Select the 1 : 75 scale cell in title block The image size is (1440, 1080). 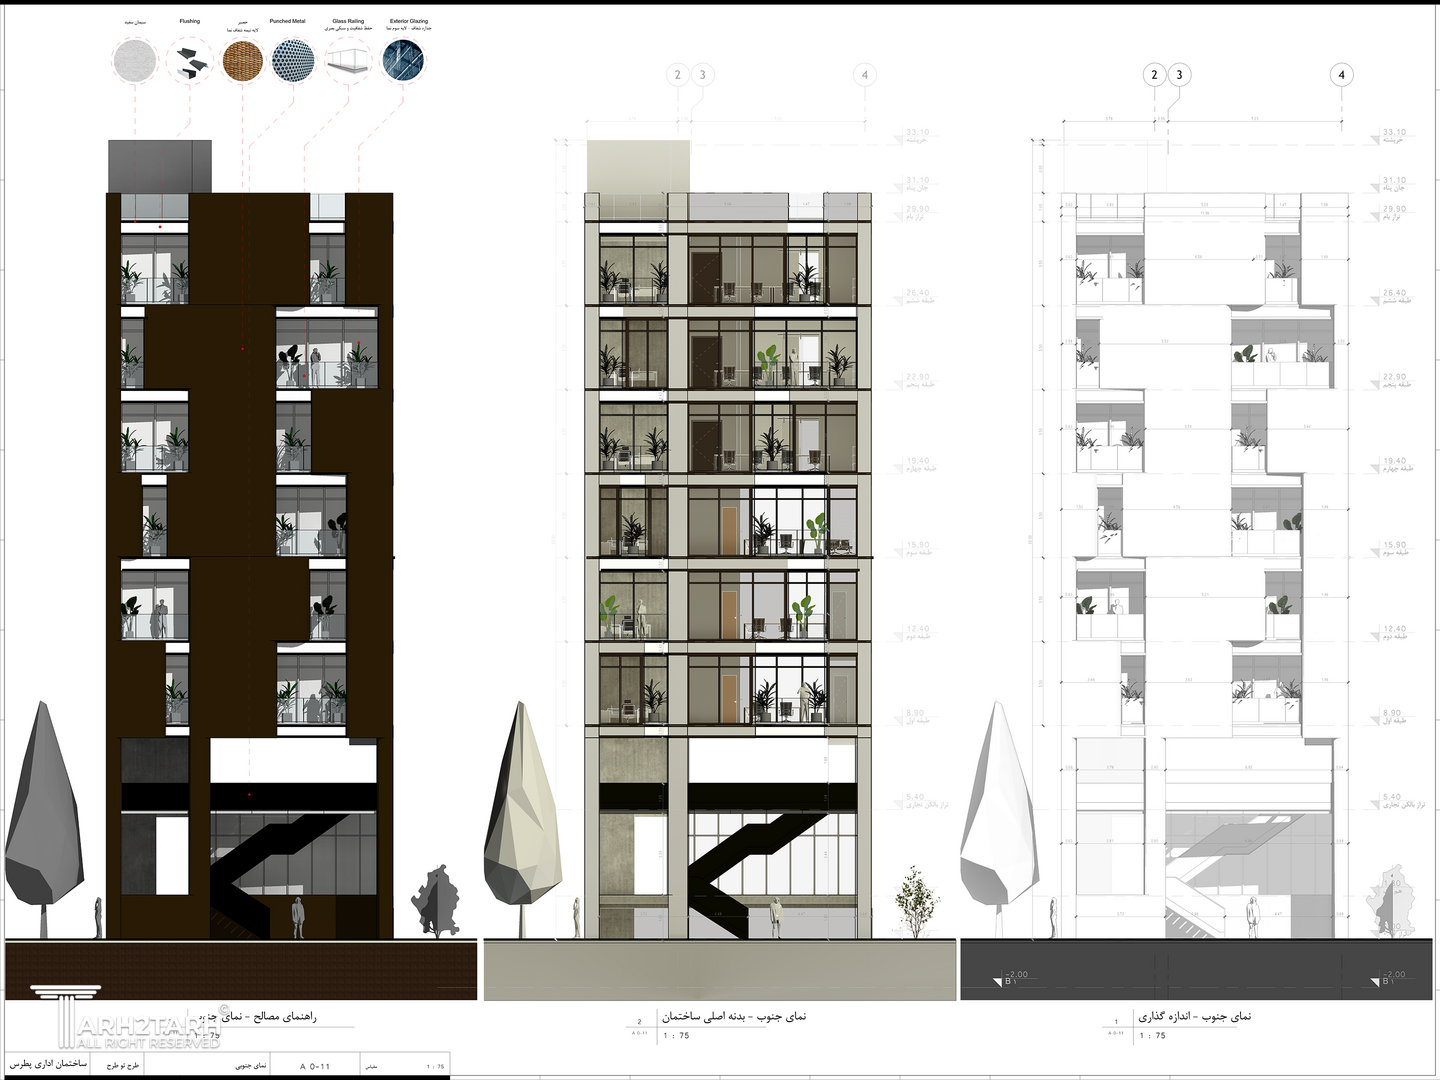(x=435, y=1066)
